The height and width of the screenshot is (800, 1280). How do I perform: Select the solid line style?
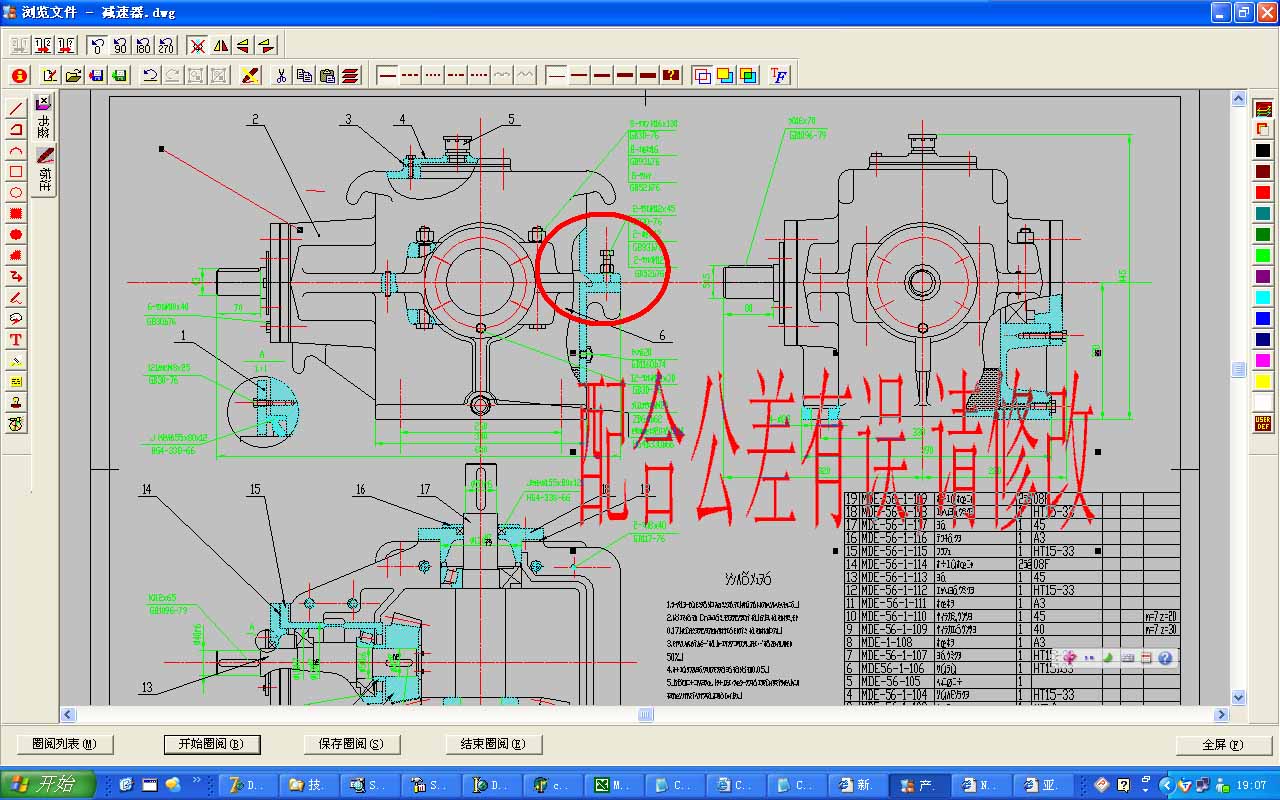[387, 75]
